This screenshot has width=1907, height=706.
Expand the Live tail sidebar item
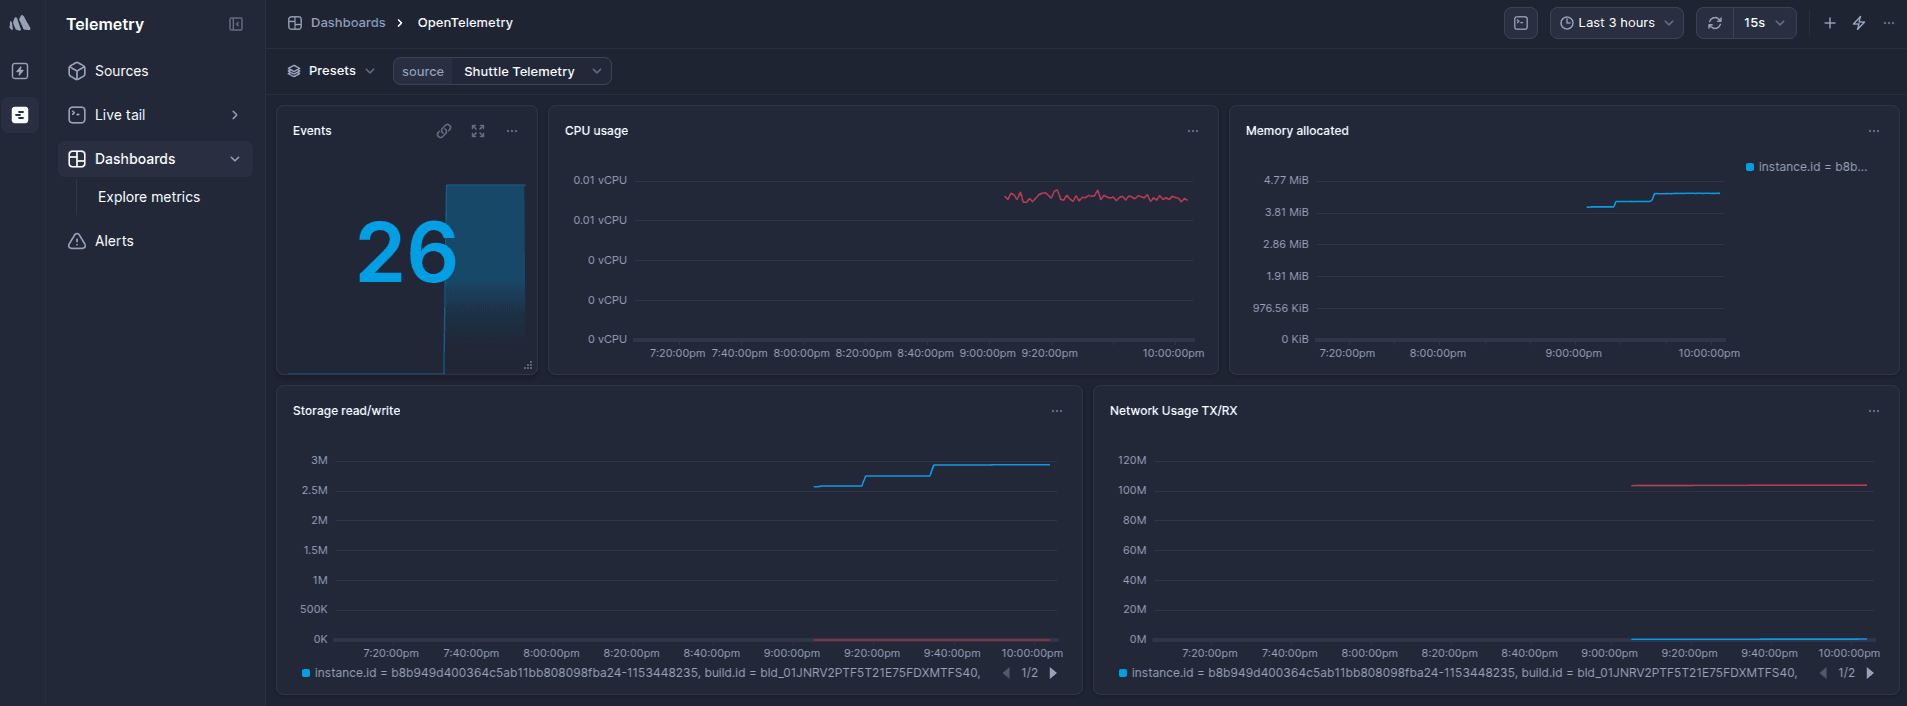[x=235, y=115]
